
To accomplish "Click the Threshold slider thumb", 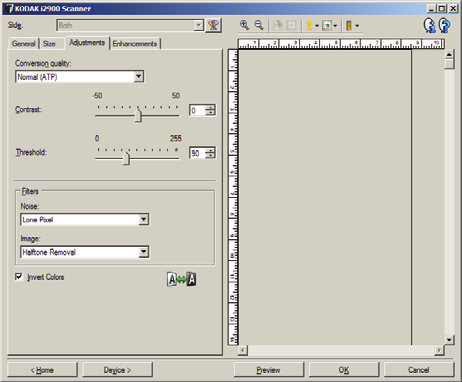I will click(126, 158).
